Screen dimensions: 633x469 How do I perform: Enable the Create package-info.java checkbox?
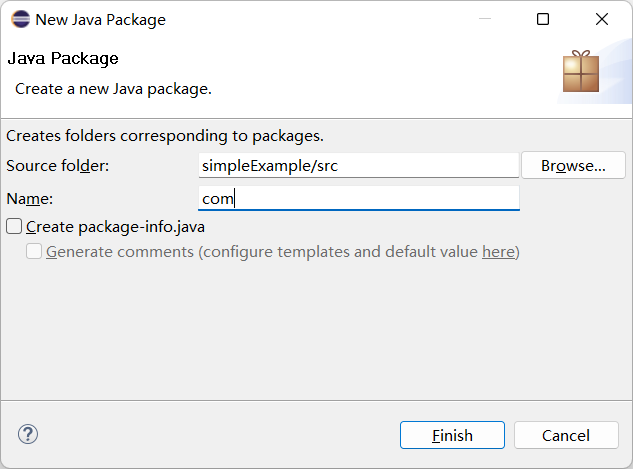pos(15,227)
